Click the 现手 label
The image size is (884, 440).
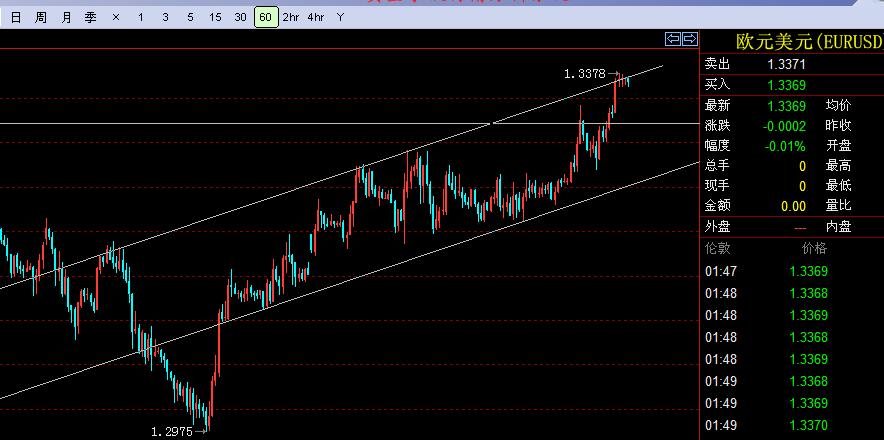[x=717, y=186]
